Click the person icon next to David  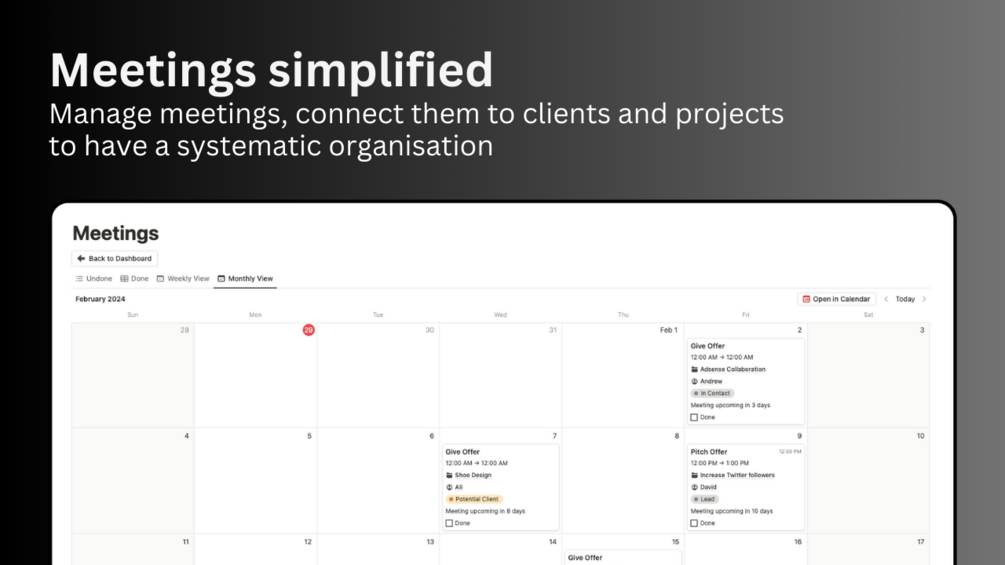(x=694, y=487)
